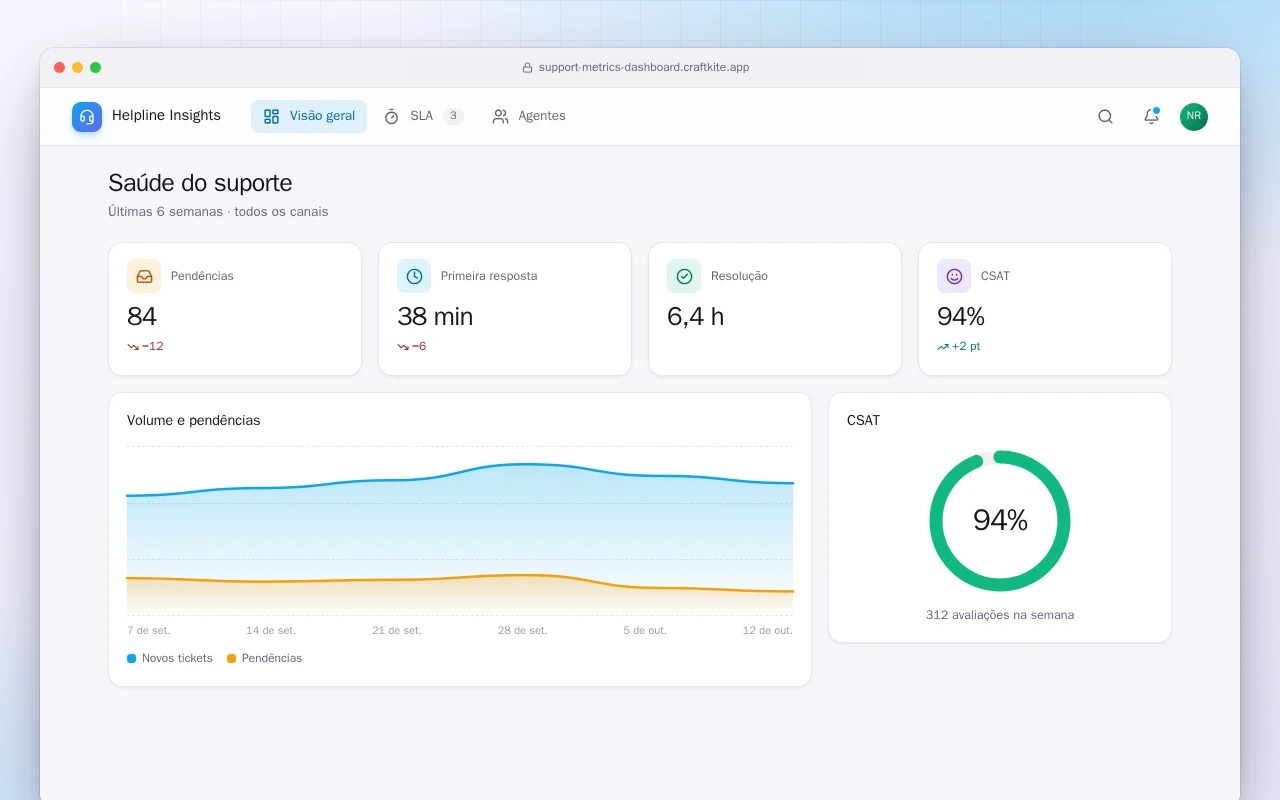This screenshot has width=1280, height=800.
Task: Click the 38 min first response value
Action: (x=435, y=317)
